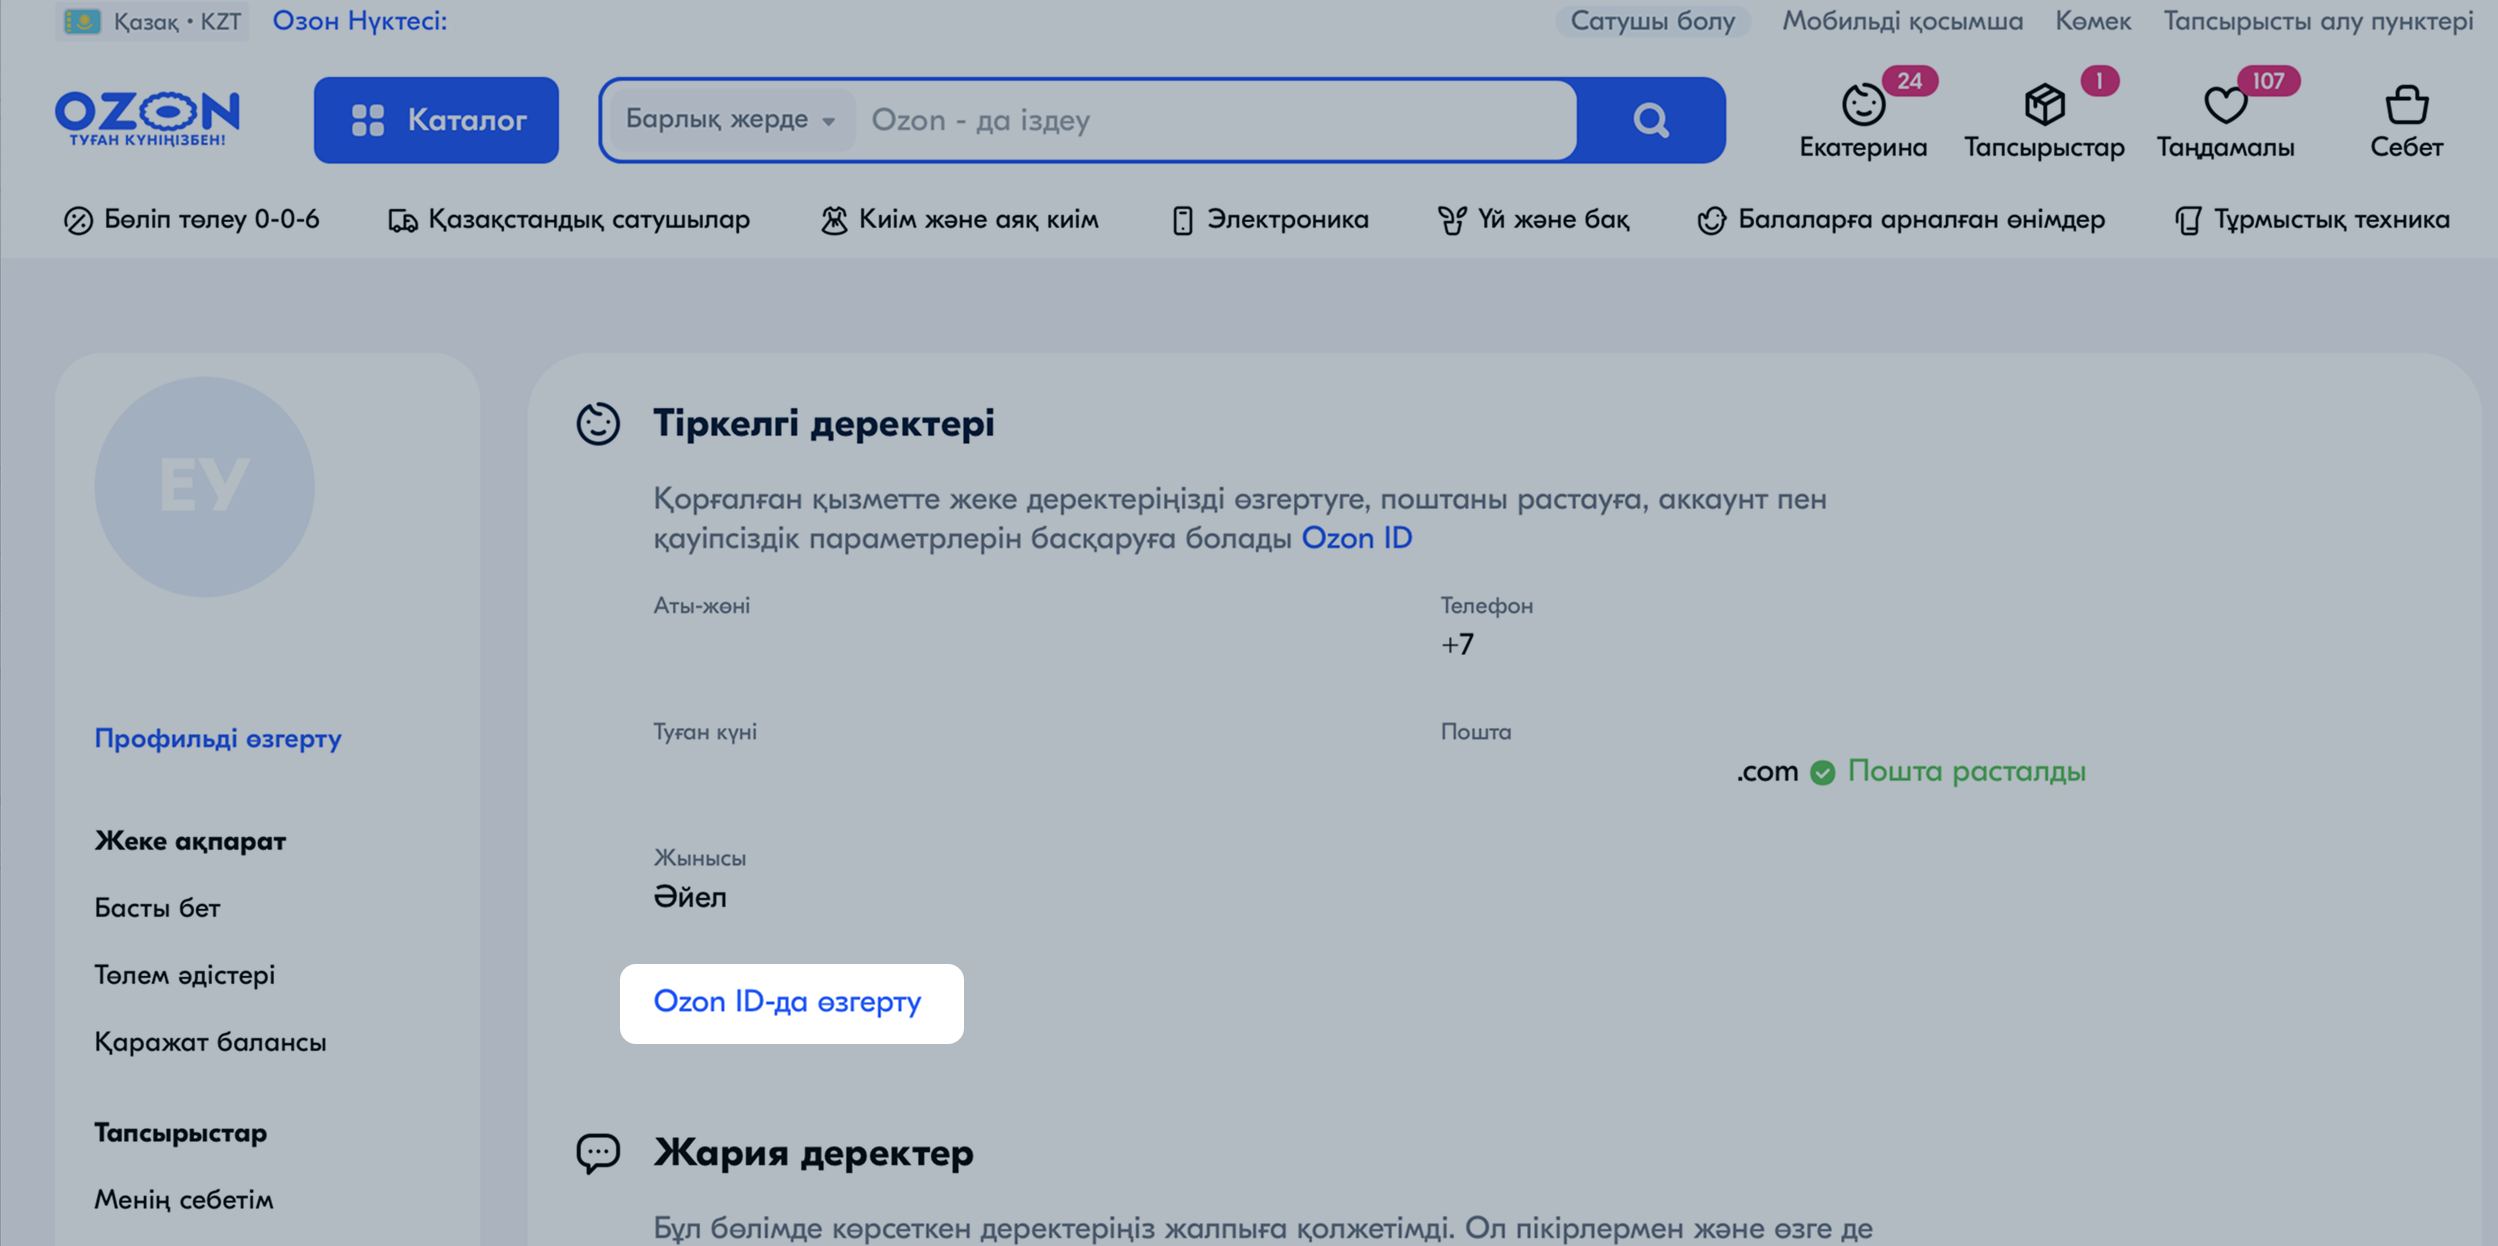Click the smiley icon beside Тіркелгі деректері
This screenshot has height=1246, width=2498.
coord(598,423)
